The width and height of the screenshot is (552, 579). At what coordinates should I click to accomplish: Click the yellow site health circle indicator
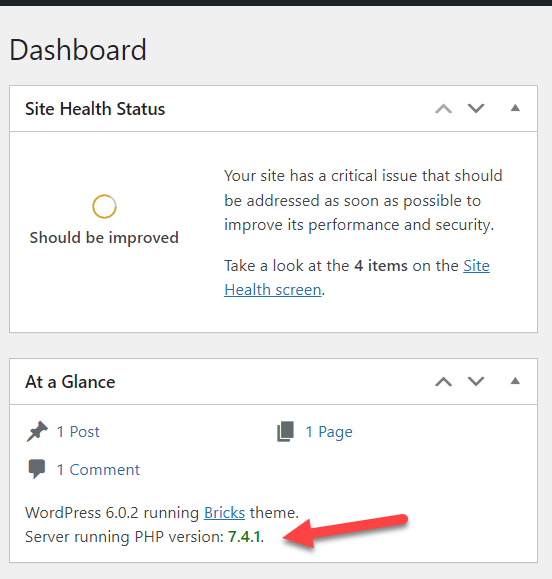pyautogui.click(x=104, y=206)
